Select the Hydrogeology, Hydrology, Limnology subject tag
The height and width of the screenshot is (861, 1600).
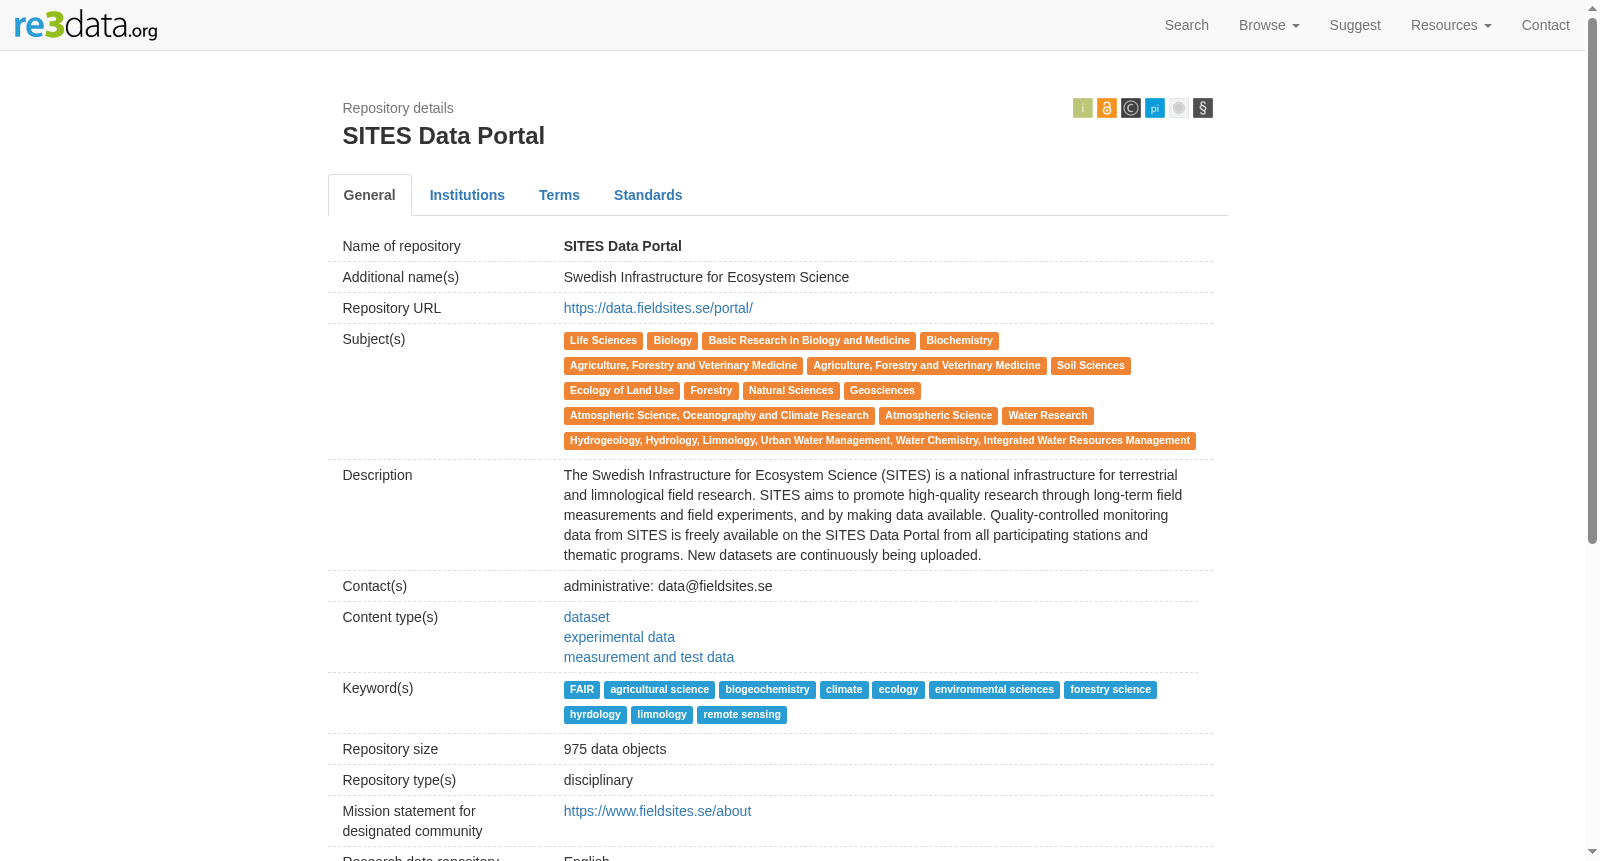(x=880, y=441)
